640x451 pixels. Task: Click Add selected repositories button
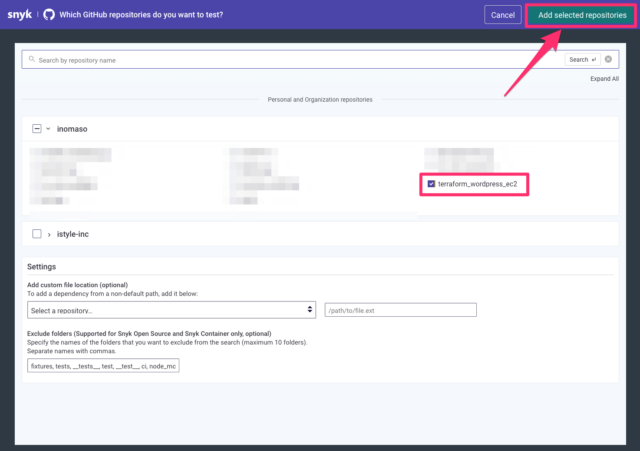582,15
